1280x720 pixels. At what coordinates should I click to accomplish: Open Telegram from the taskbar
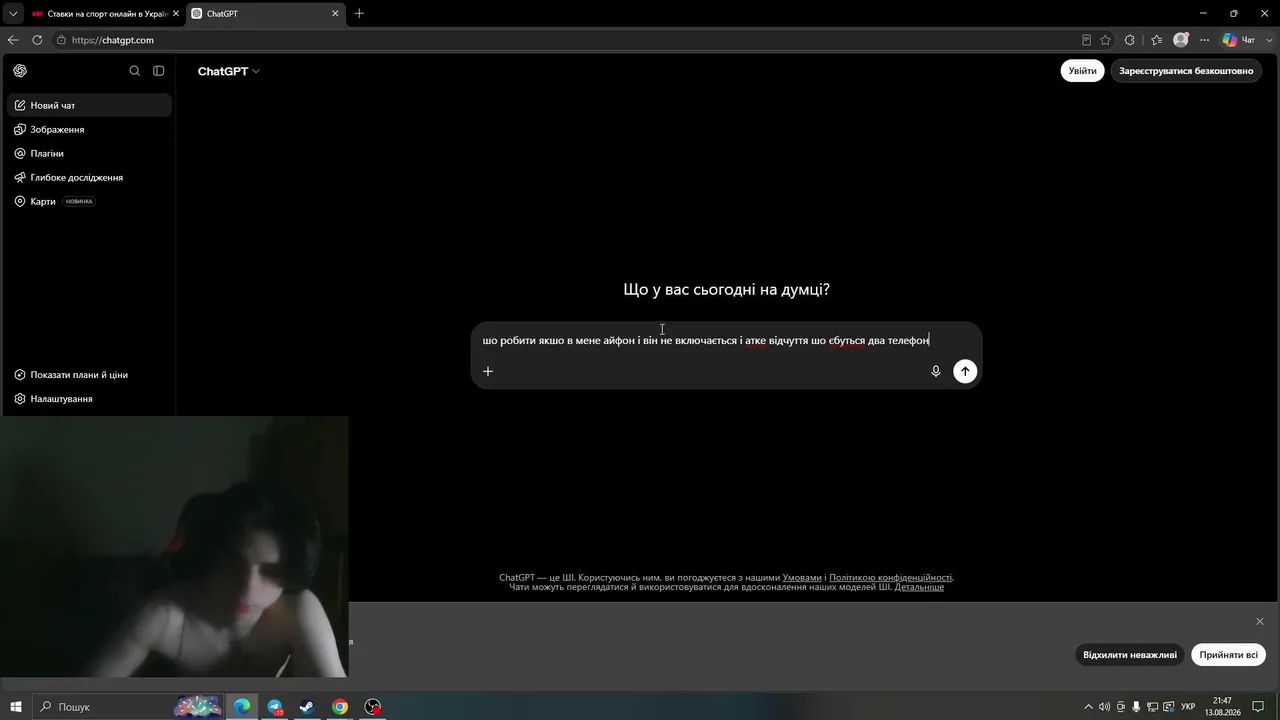pyautogui.click(x=275, y=707)
